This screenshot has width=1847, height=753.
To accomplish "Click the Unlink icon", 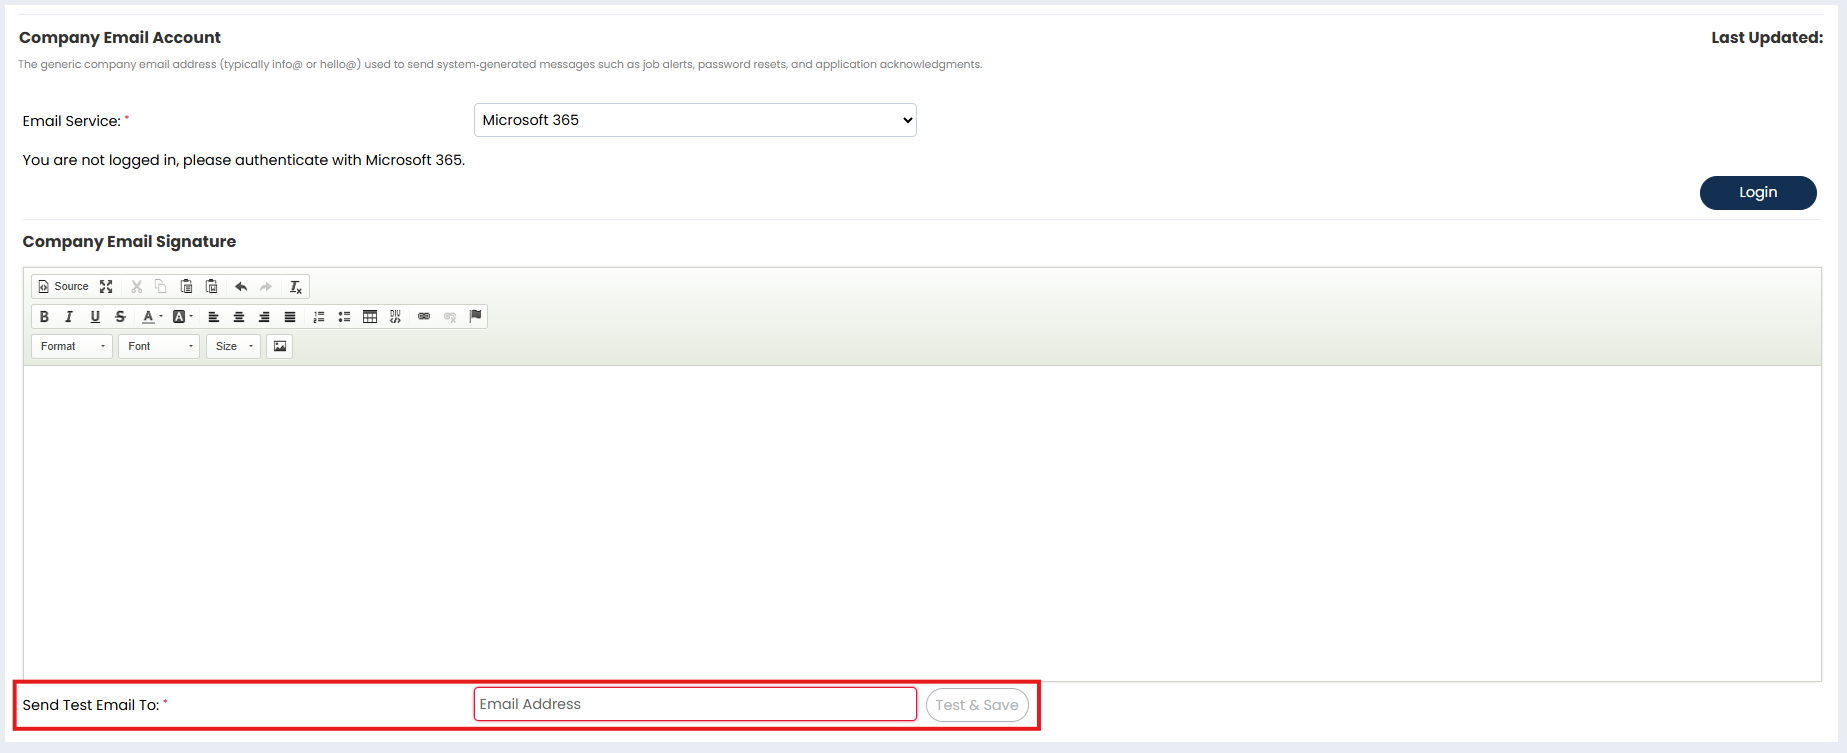I will click(x=450, y=316).
